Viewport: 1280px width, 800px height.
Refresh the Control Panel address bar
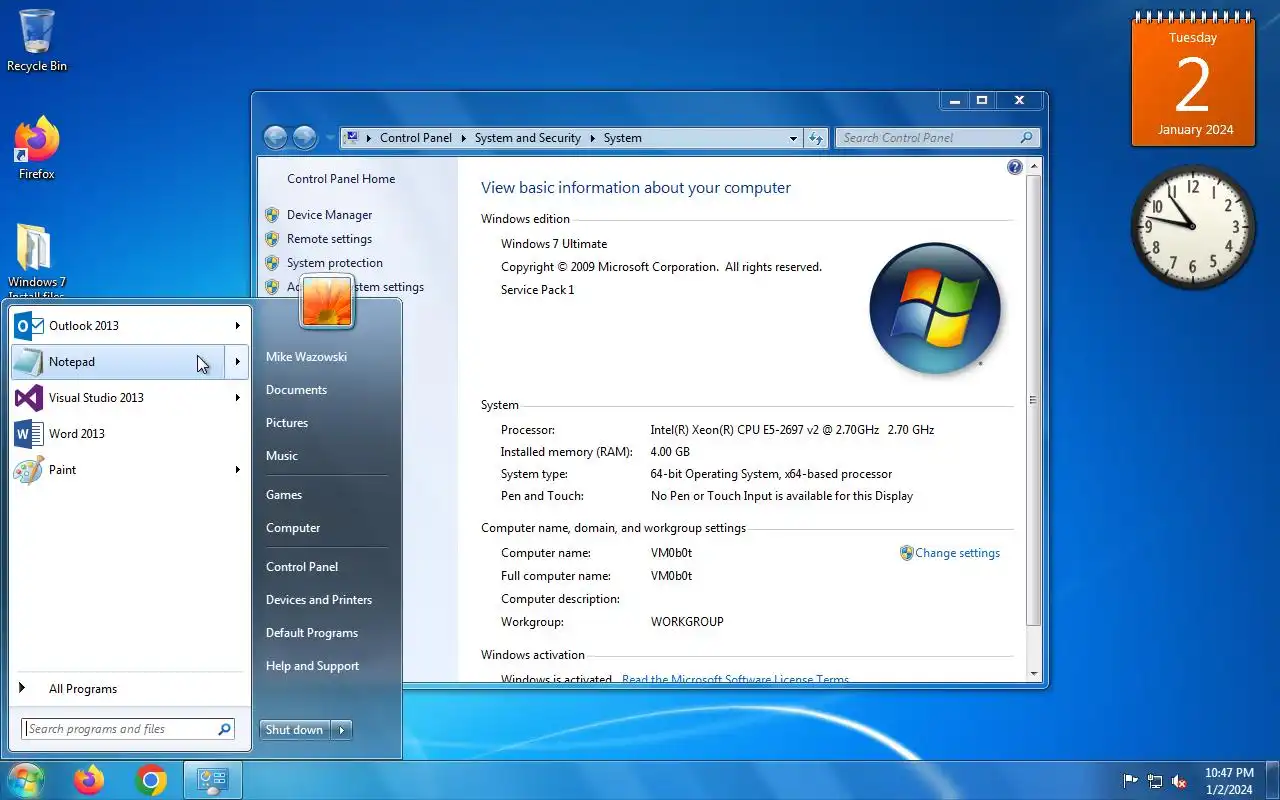pos(816,138)
